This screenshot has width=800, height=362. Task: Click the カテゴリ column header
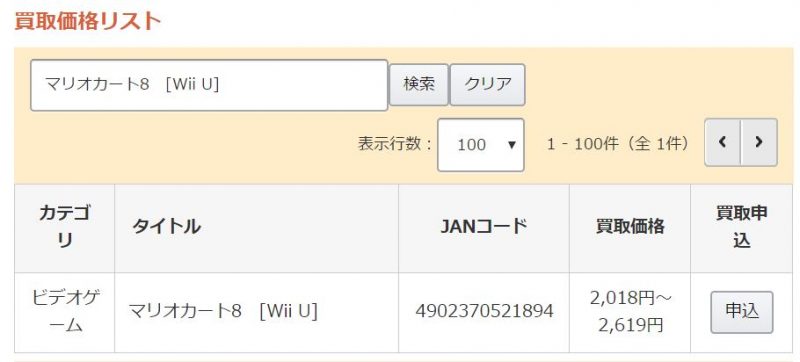coord(65,227)
